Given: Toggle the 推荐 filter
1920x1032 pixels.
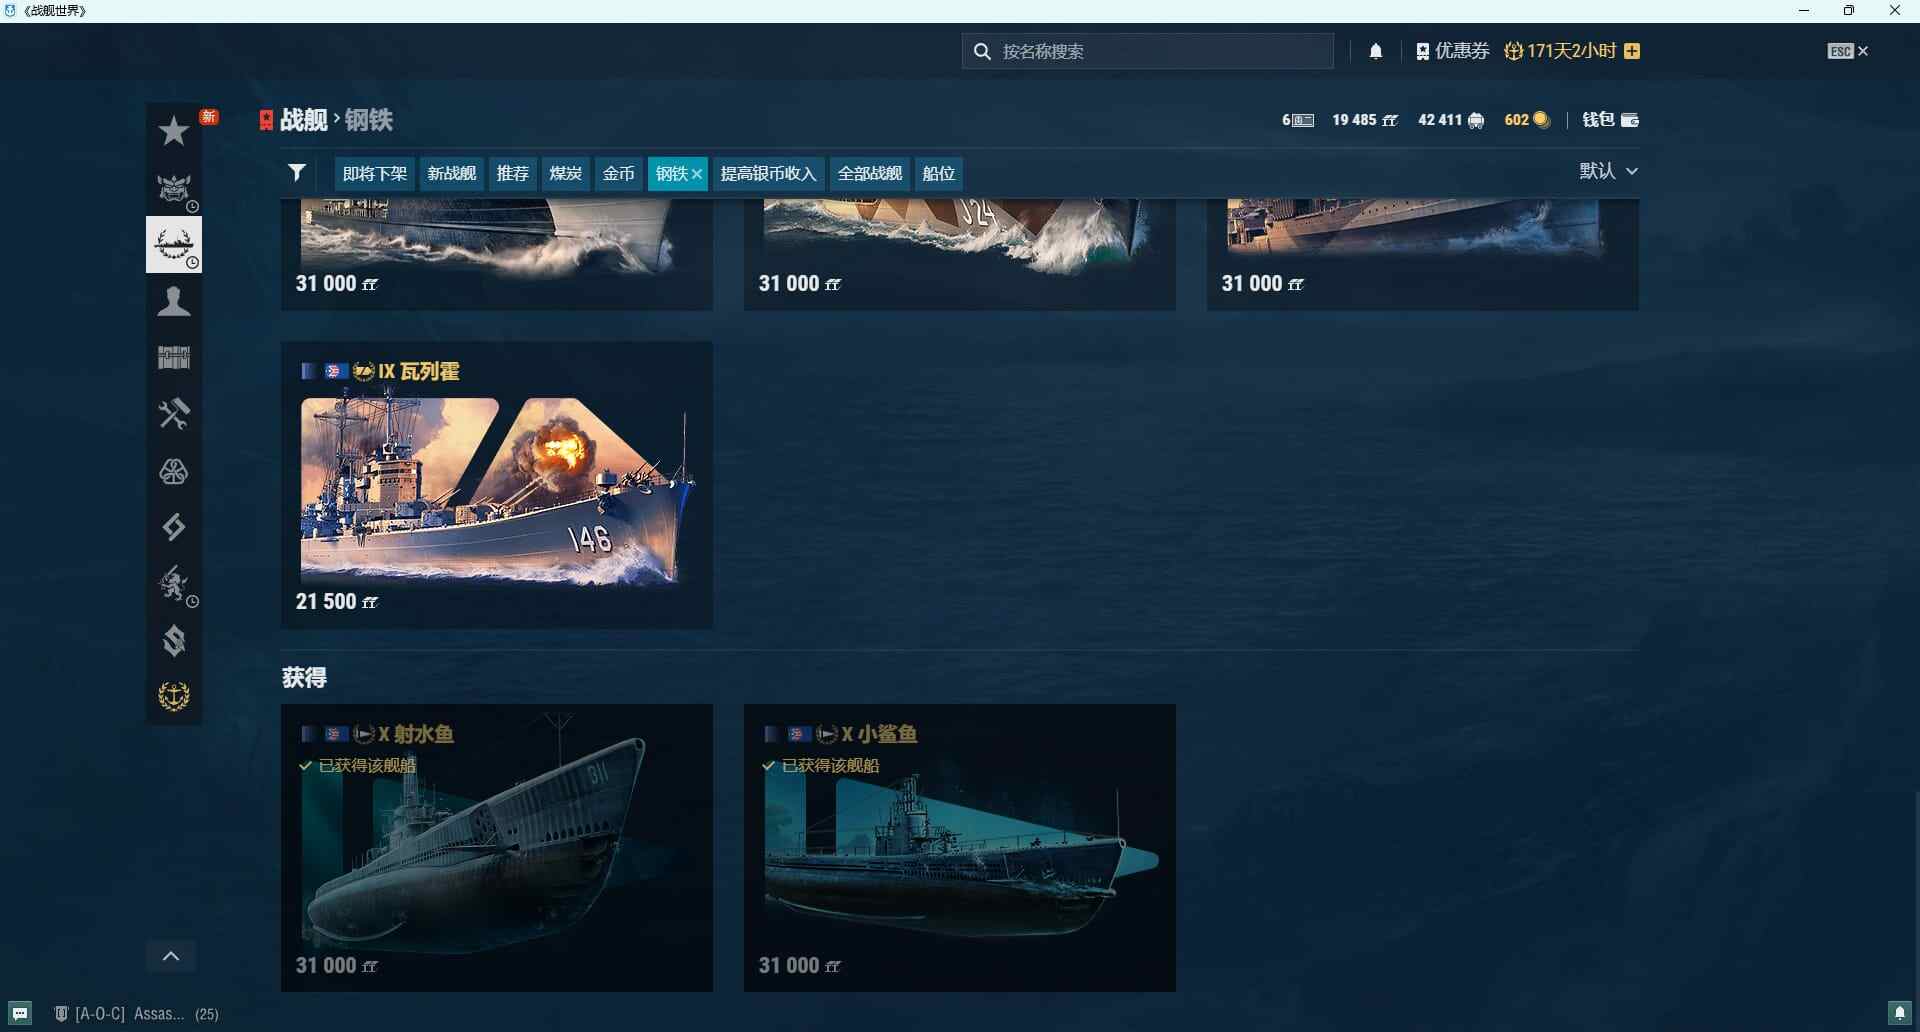Looking at the screenshot, I should click(513, 174).
